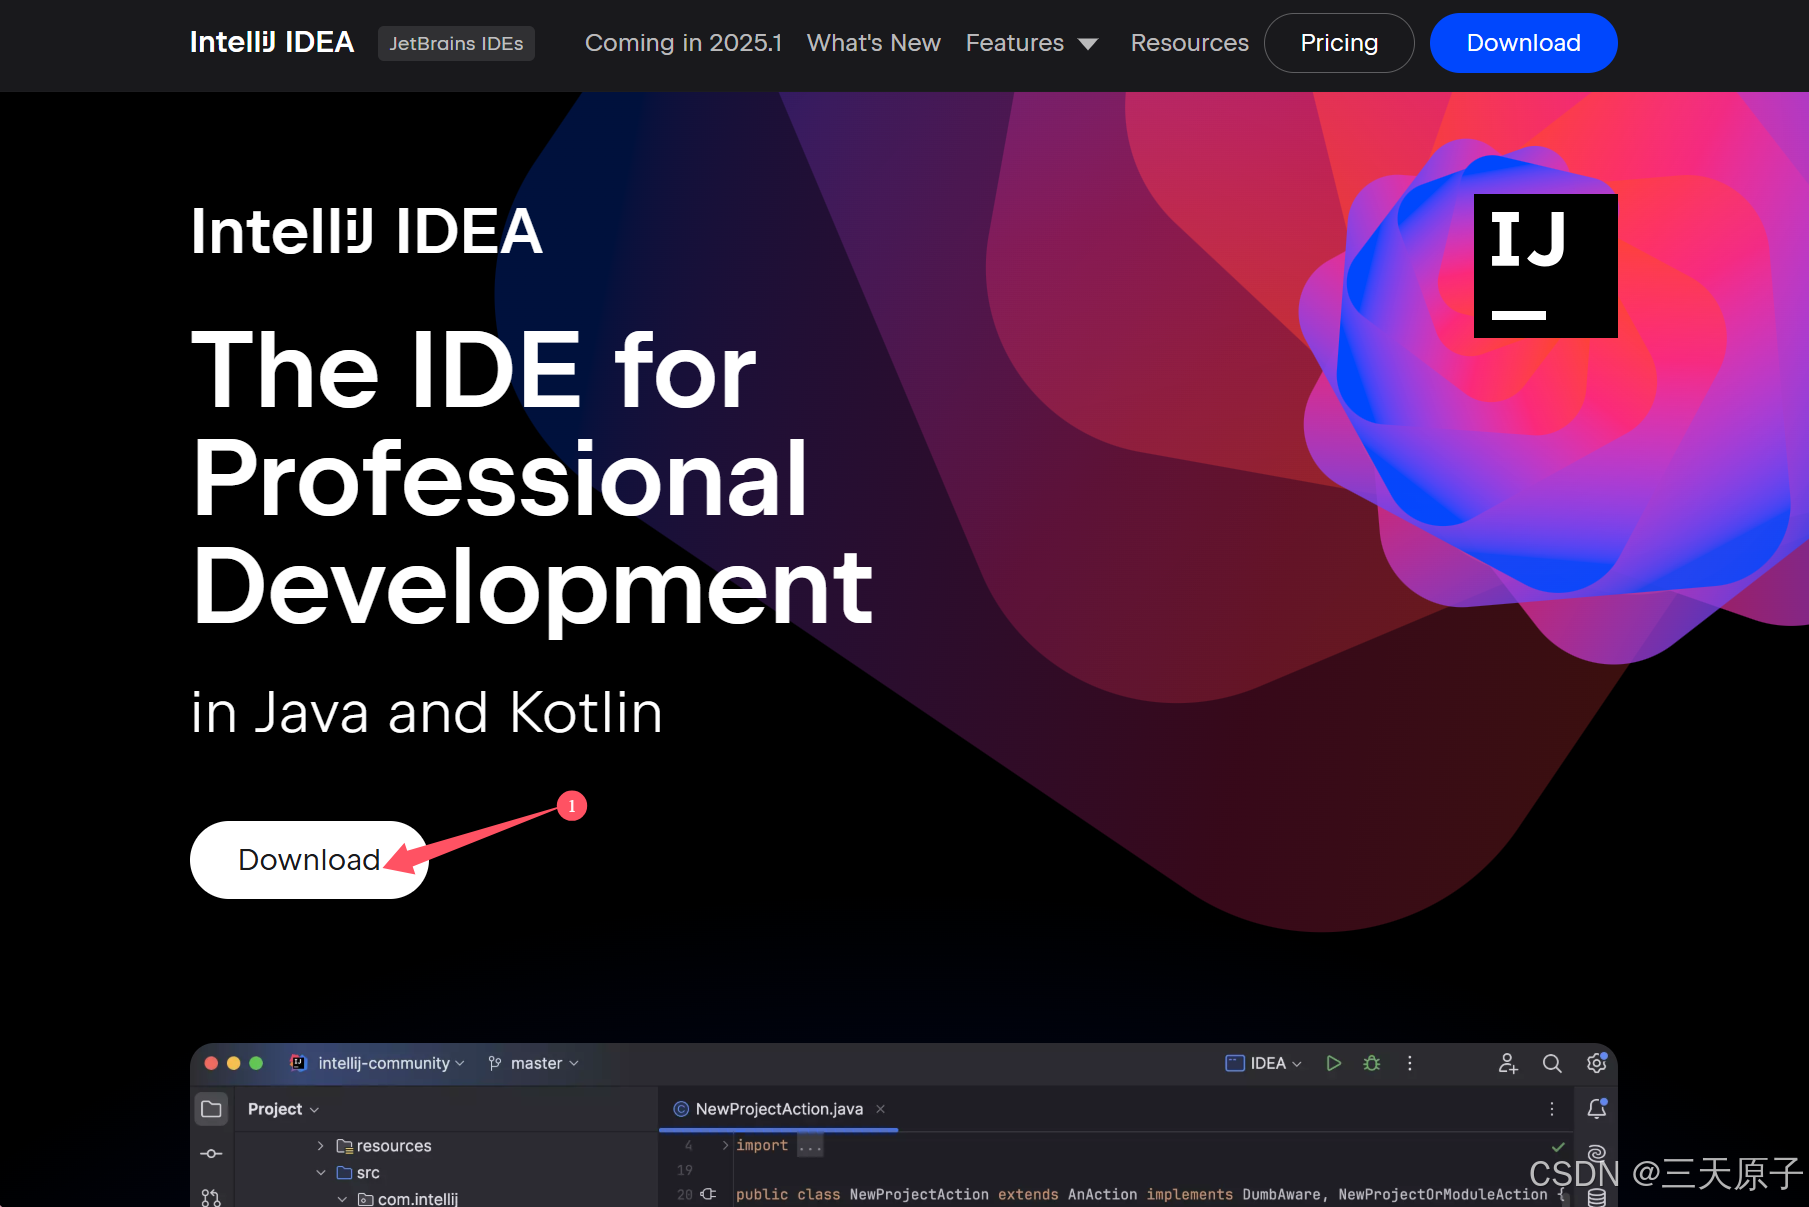Click the 'AnAction' text in the code
Viewport: 1809px width, 1207px height.
tap(1102, 1195)
